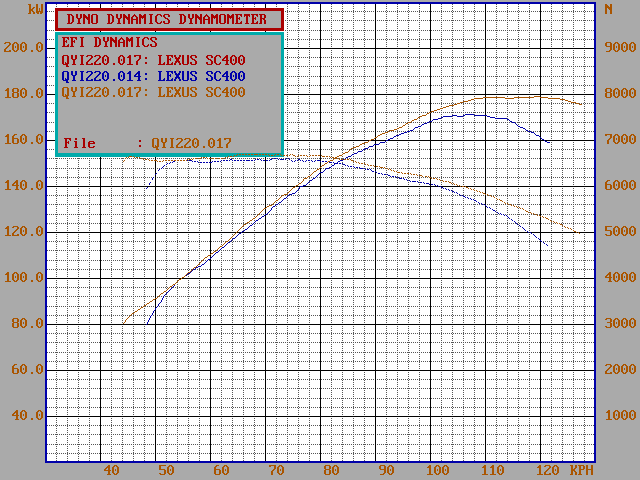Click the 80.0 kW axis value
The height and width of the screenshot is (480, 640).
point(27,324)
